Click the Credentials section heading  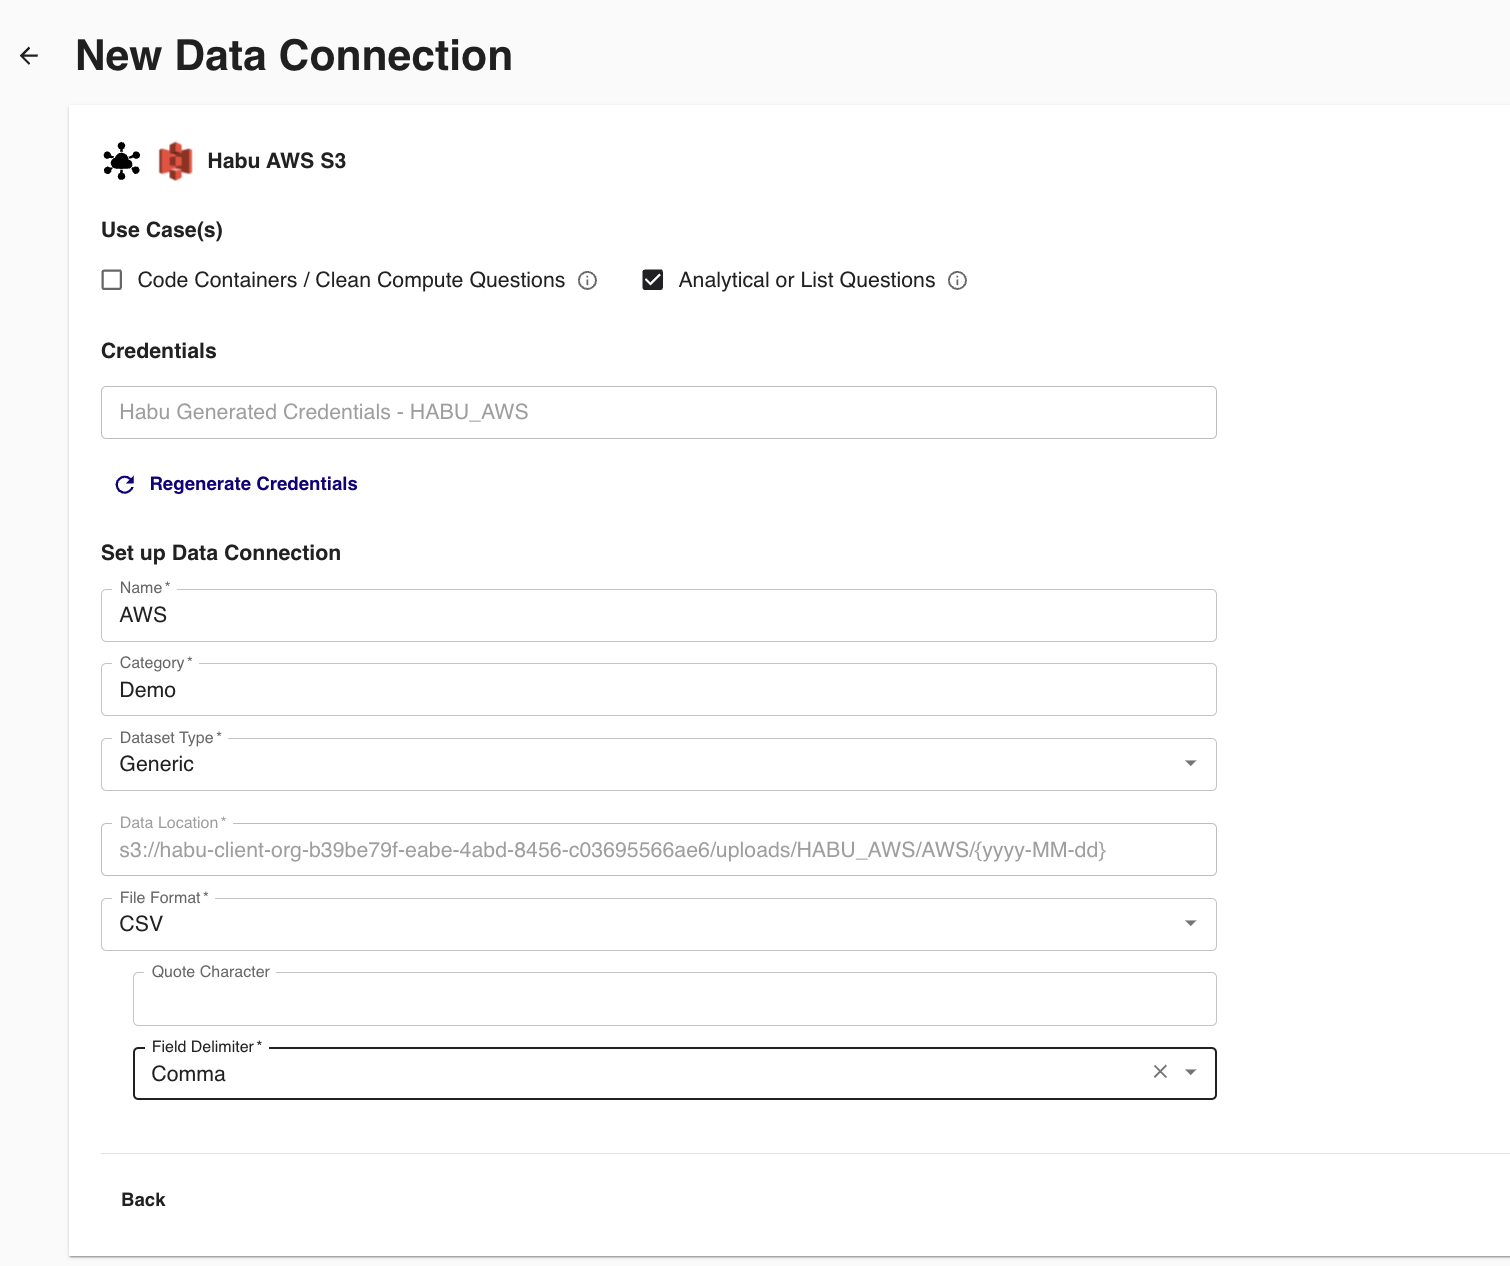click(x=159, y=351)
